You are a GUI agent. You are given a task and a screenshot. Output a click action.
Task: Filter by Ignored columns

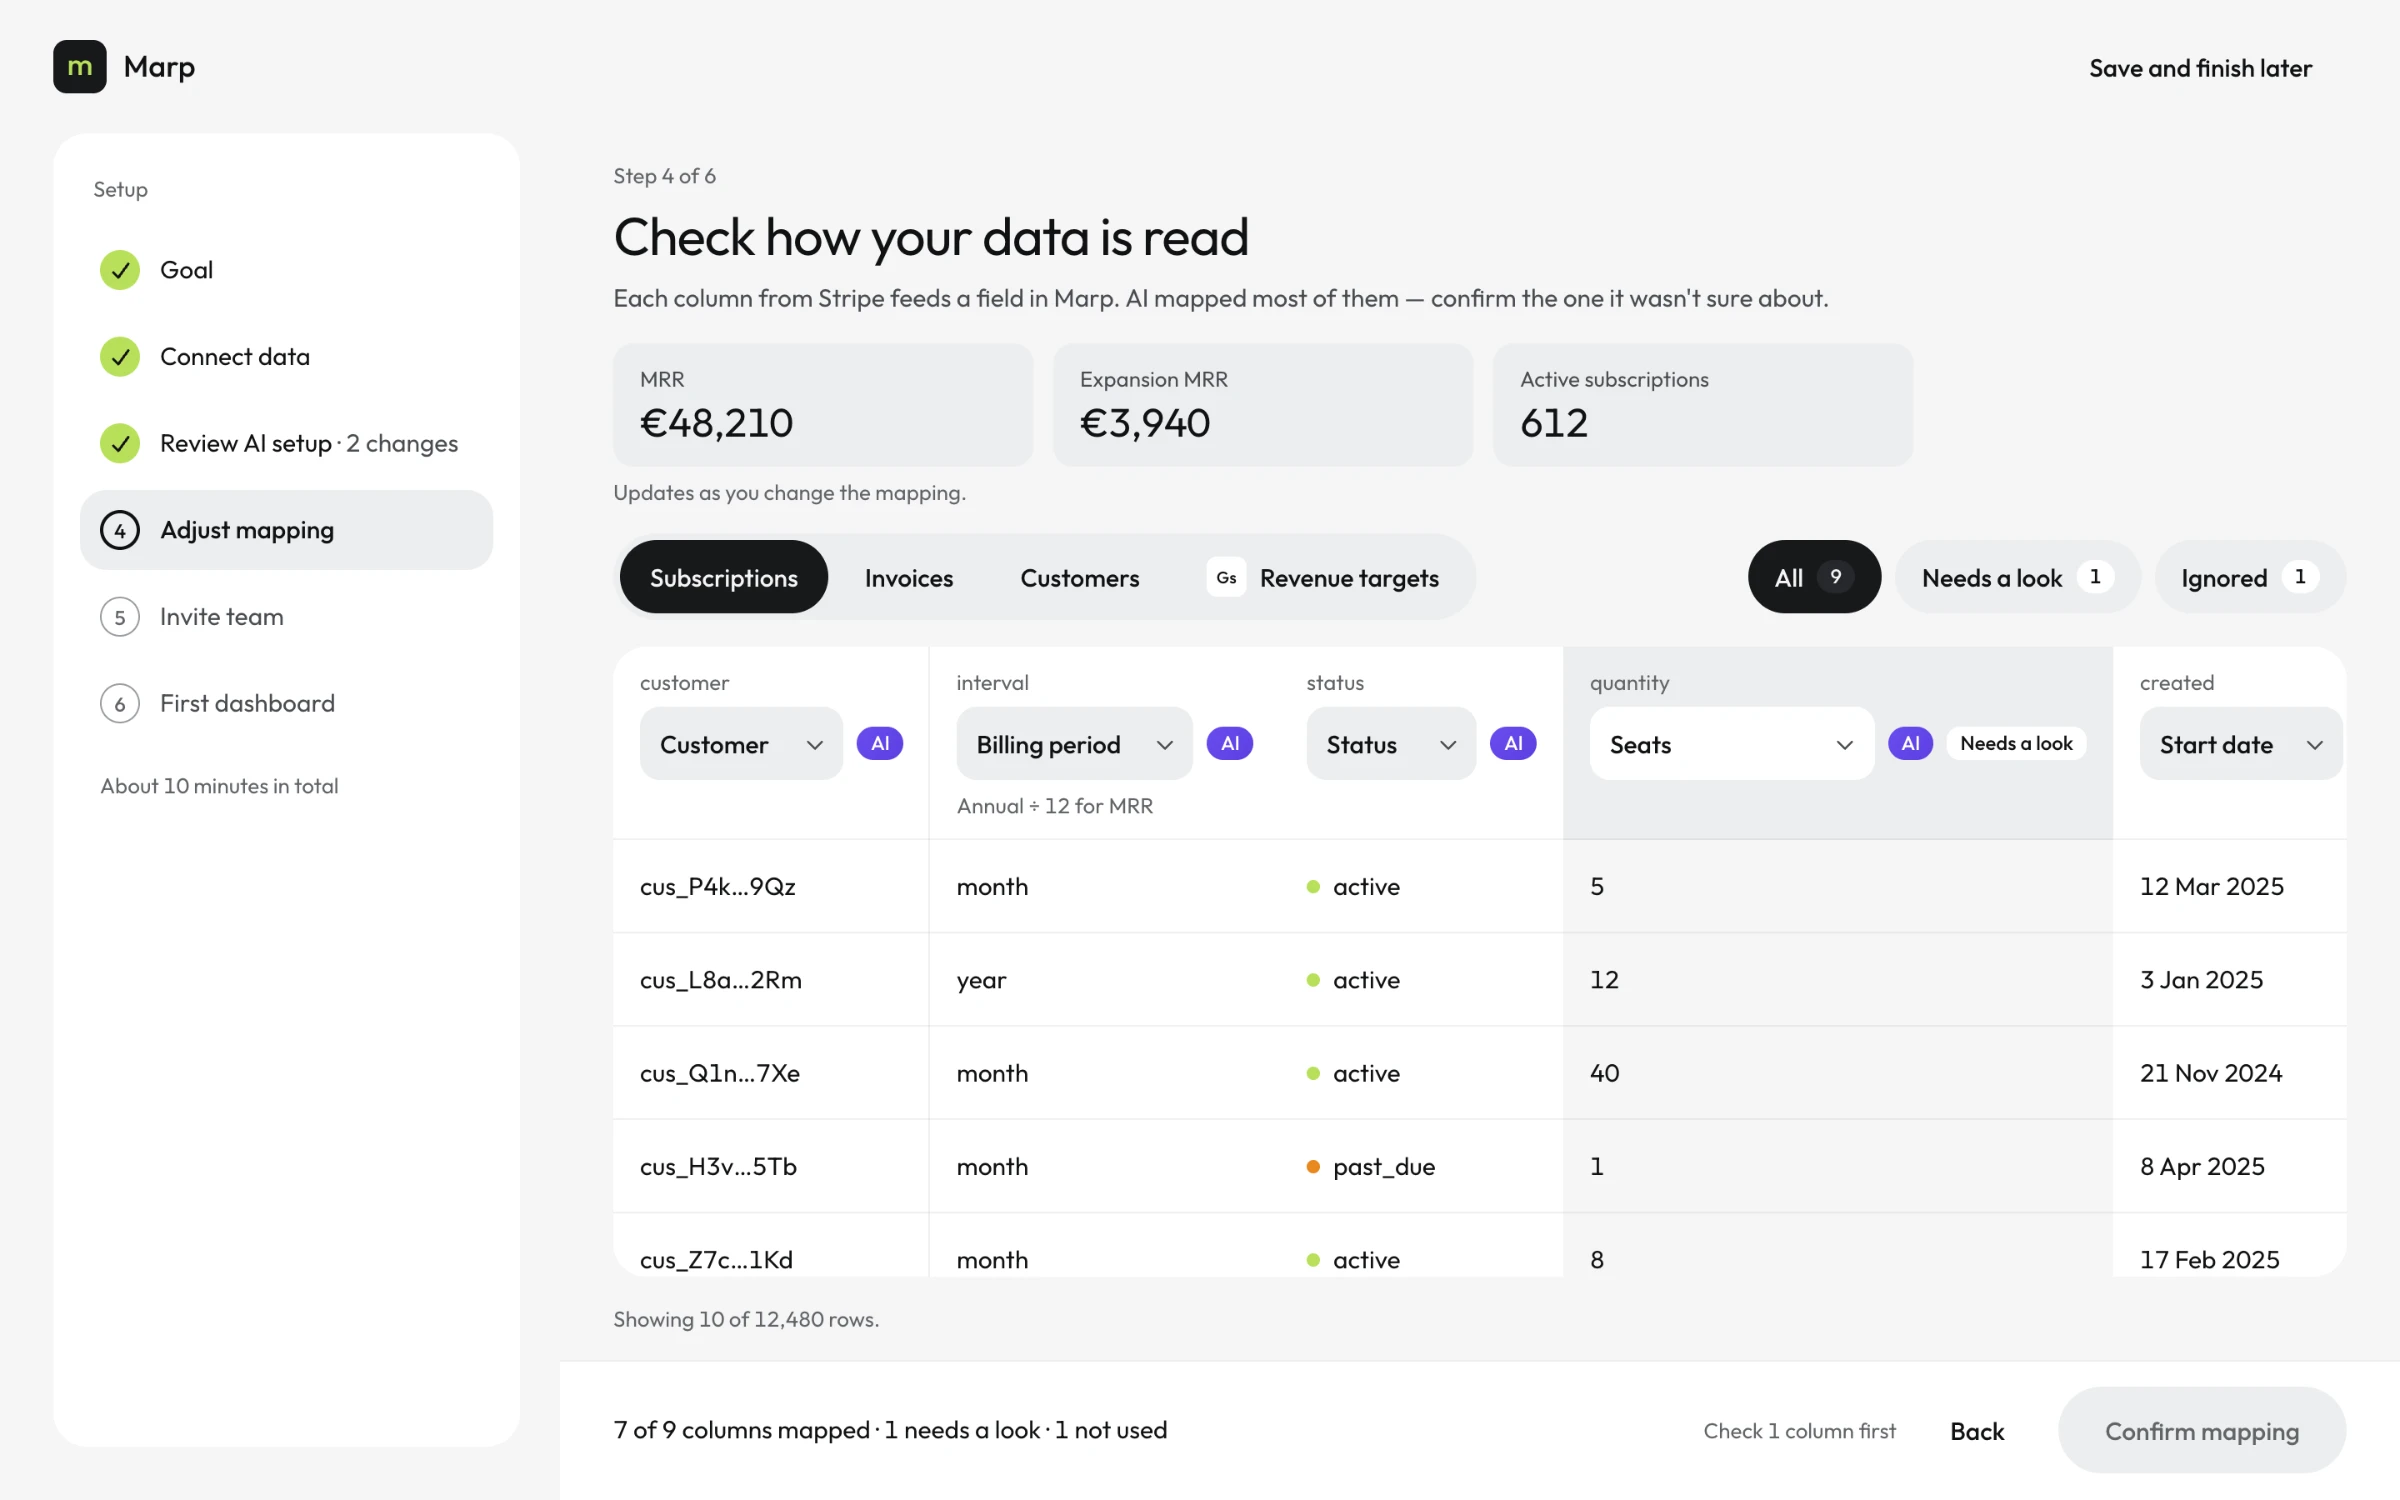(2250, 577)
